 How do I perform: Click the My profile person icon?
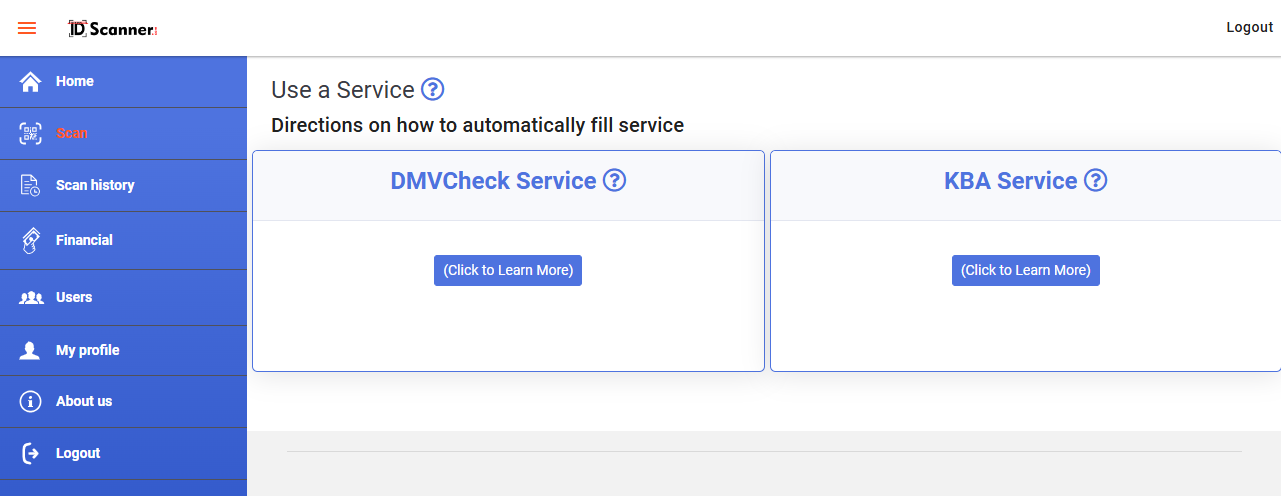coord(30,350)
